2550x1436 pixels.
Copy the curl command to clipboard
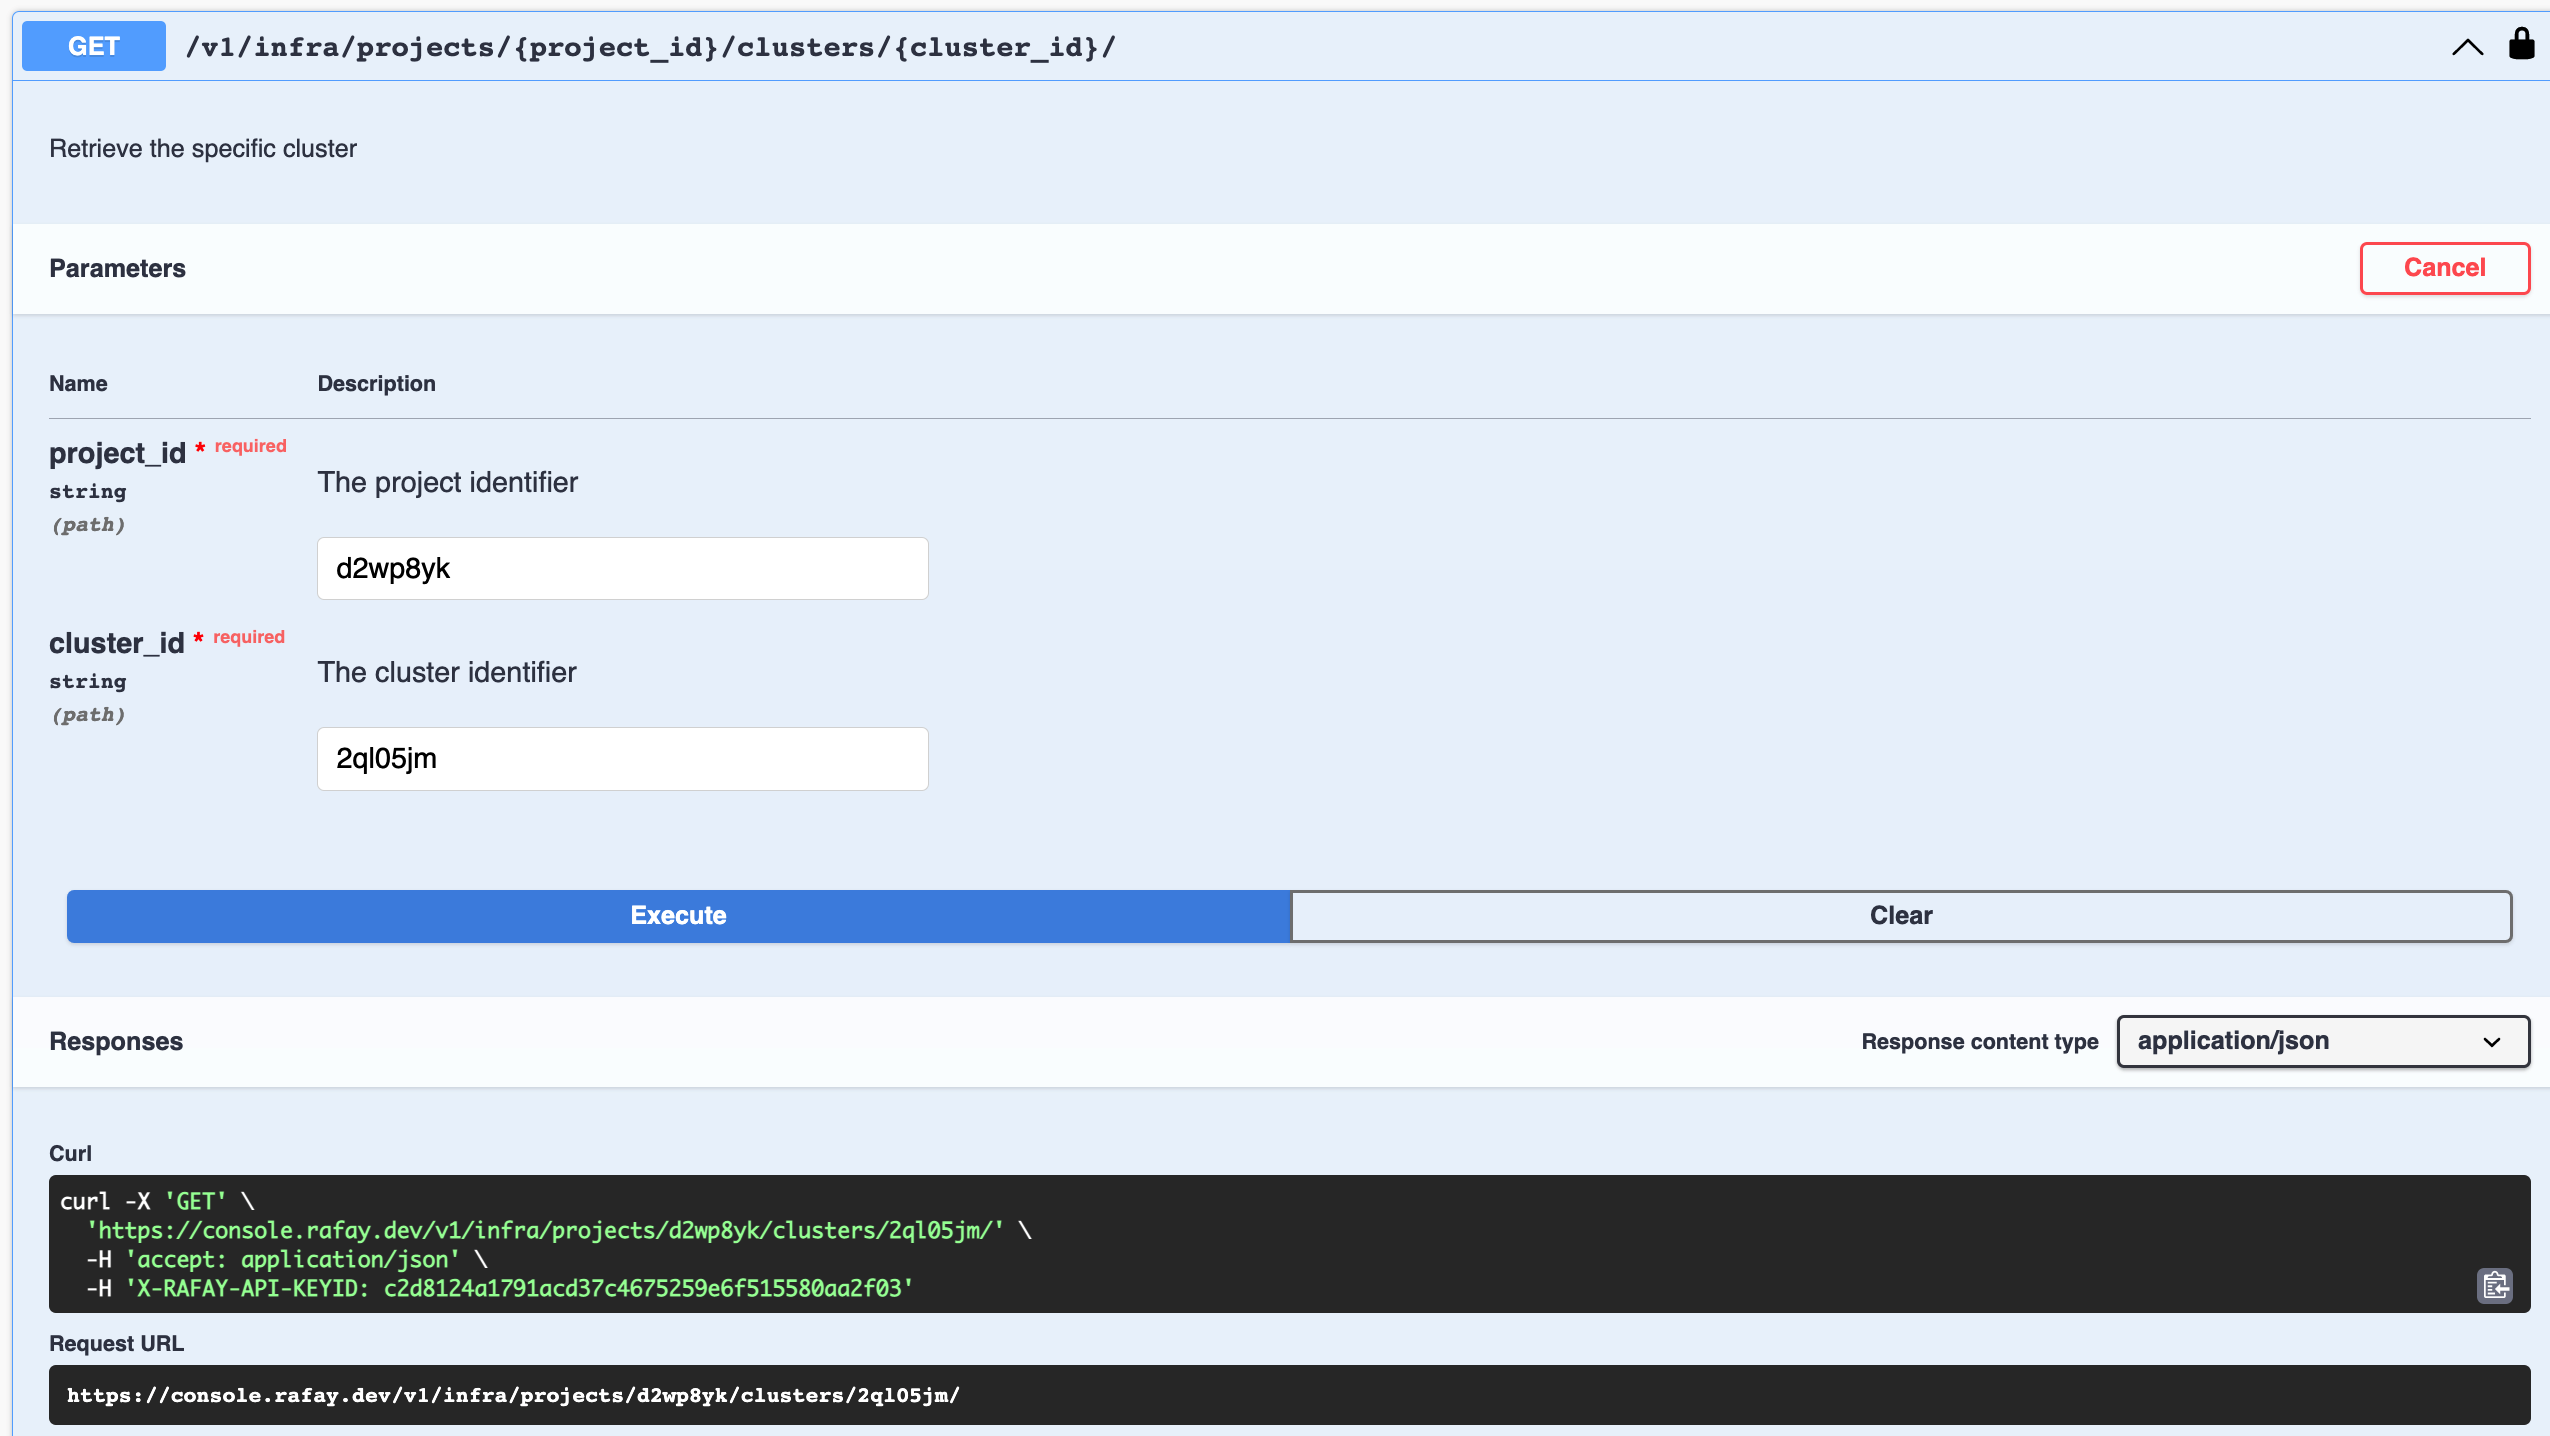point(2495,1285)
